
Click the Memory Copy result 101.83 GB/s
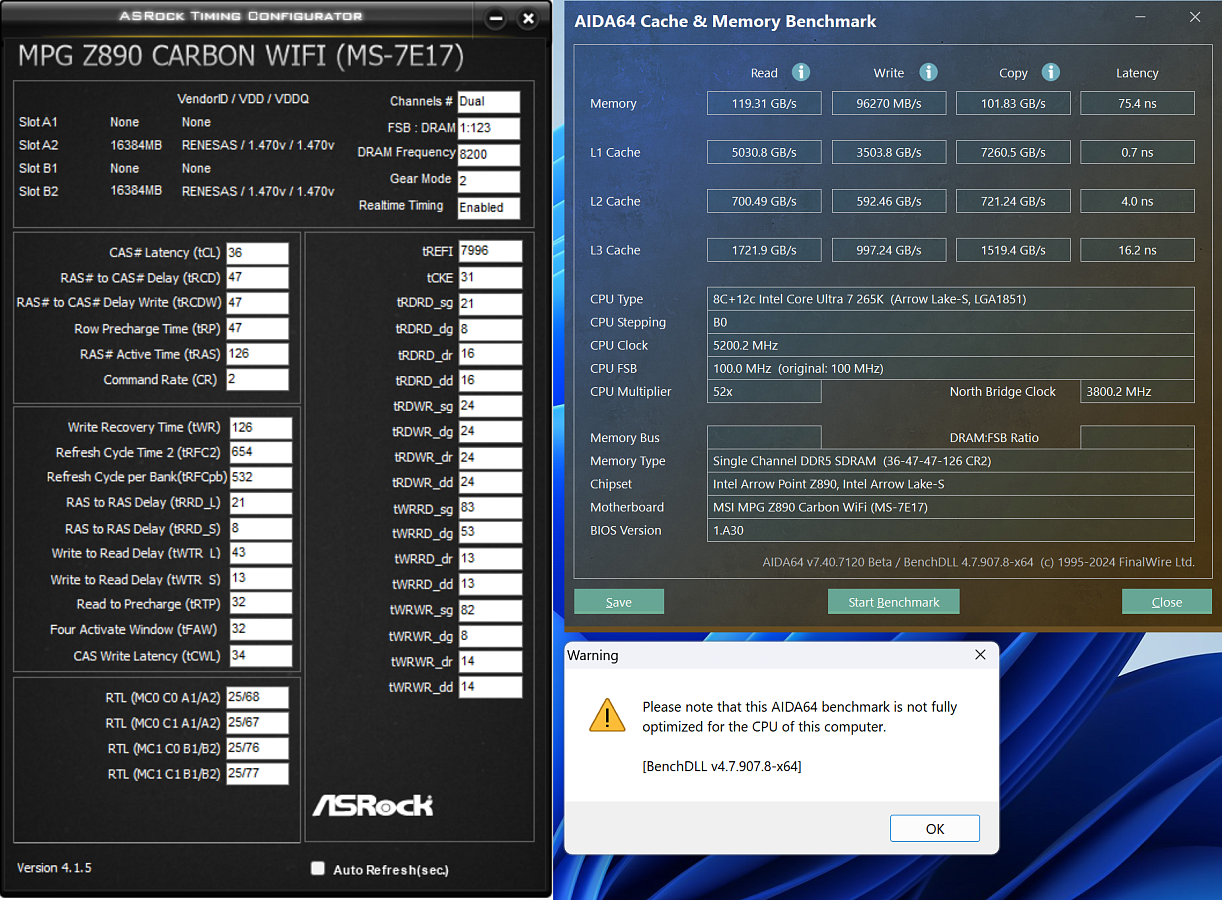coord(1013,103)
